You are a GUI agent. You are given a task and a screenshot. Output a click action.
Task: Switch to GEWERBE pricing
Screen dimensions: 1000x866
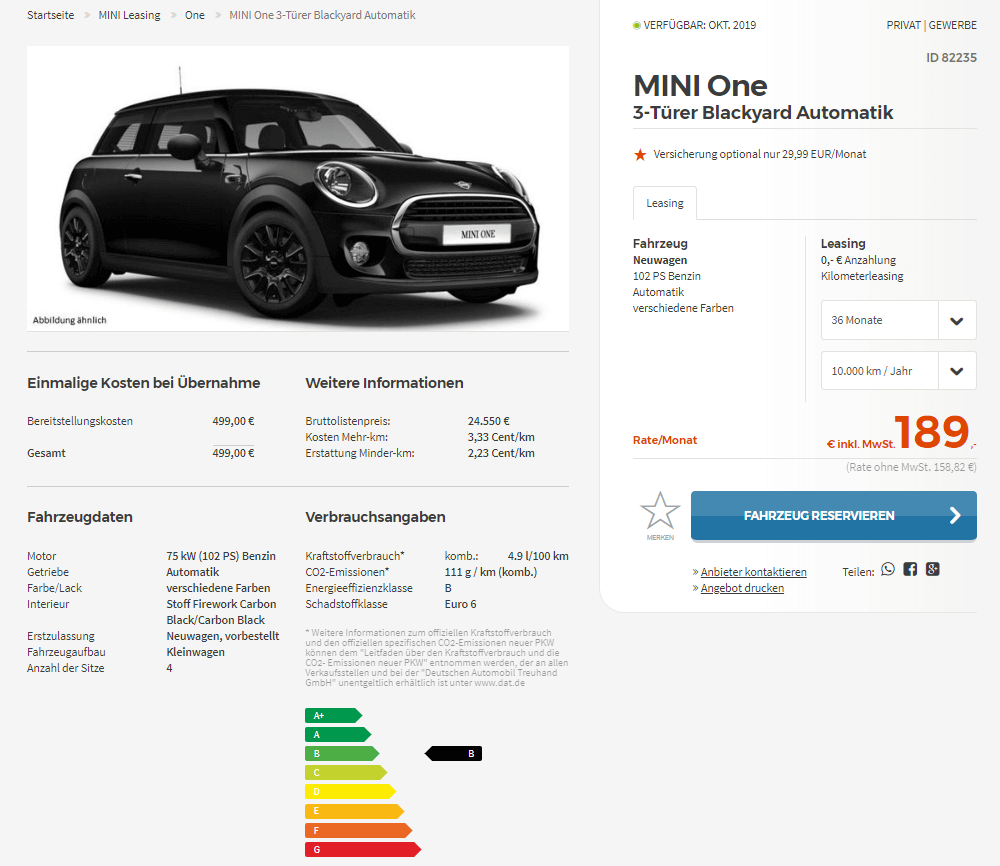pyautogui.click(x=952, y=25)
